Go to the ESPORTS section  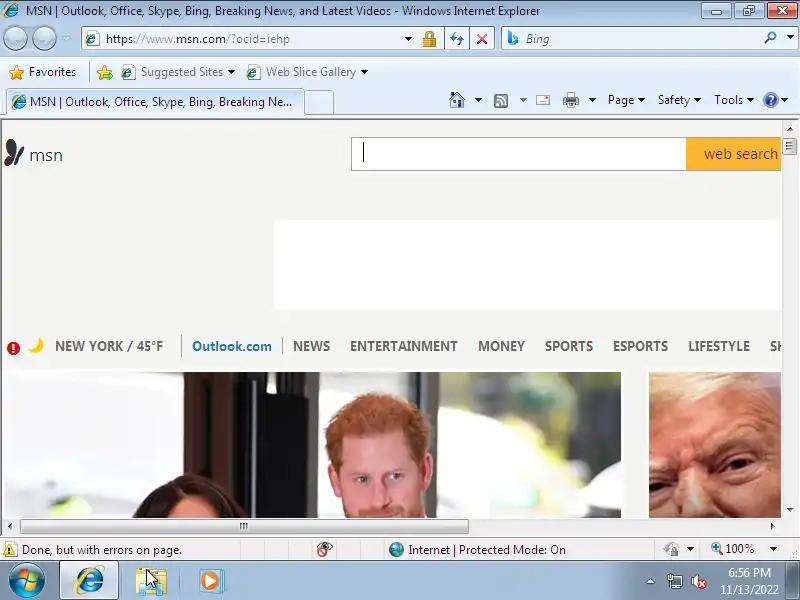(640, 346)
